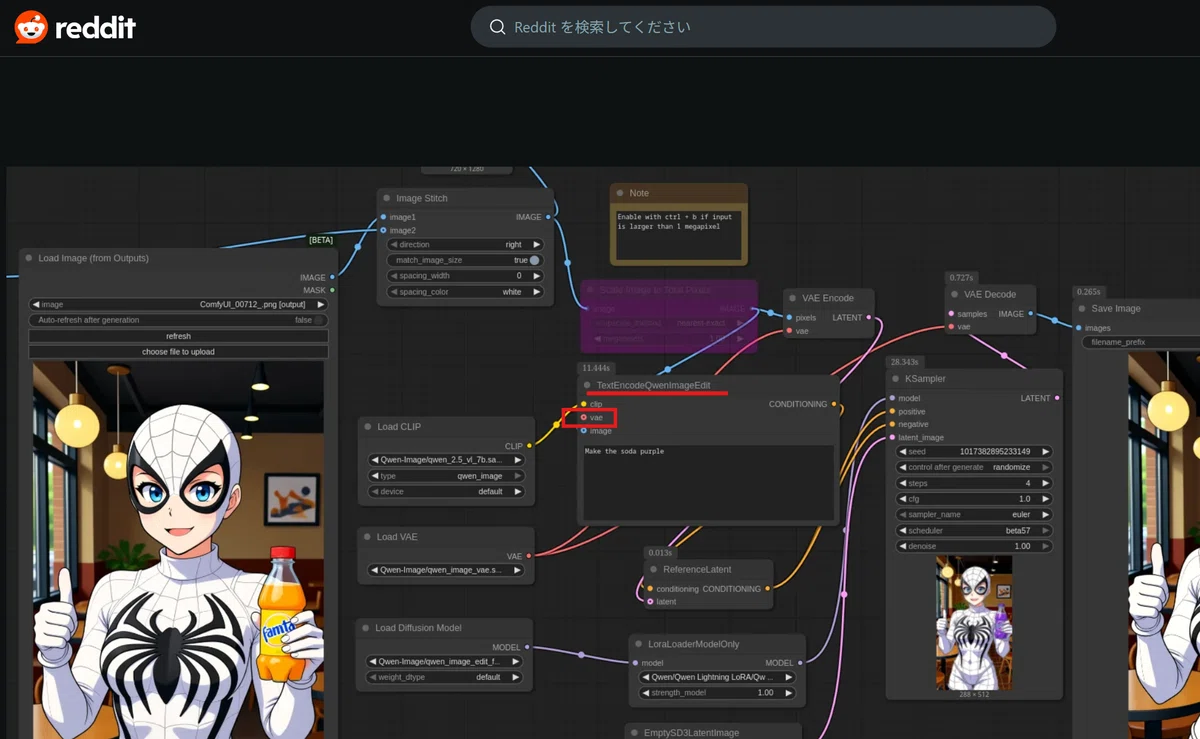The width and height of the screenshot is (1200, 739).
Task: Open the Lightning LoRA name selector
Action: coord(717,677)
